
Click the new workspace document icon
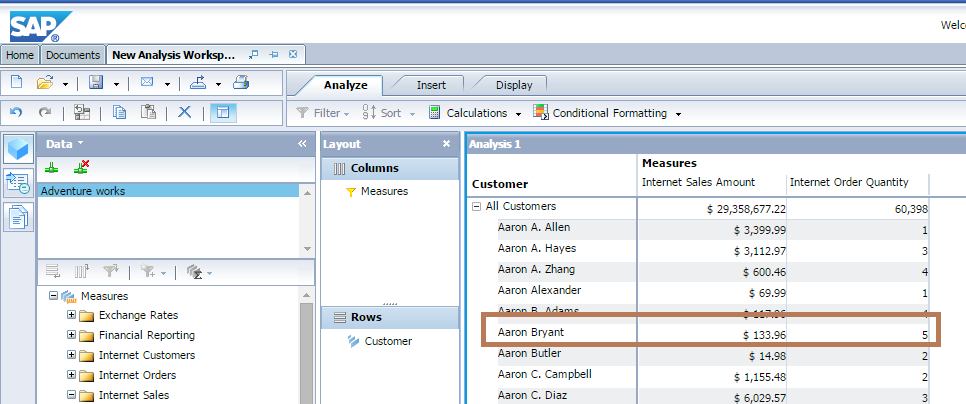[x=17, y=83]
